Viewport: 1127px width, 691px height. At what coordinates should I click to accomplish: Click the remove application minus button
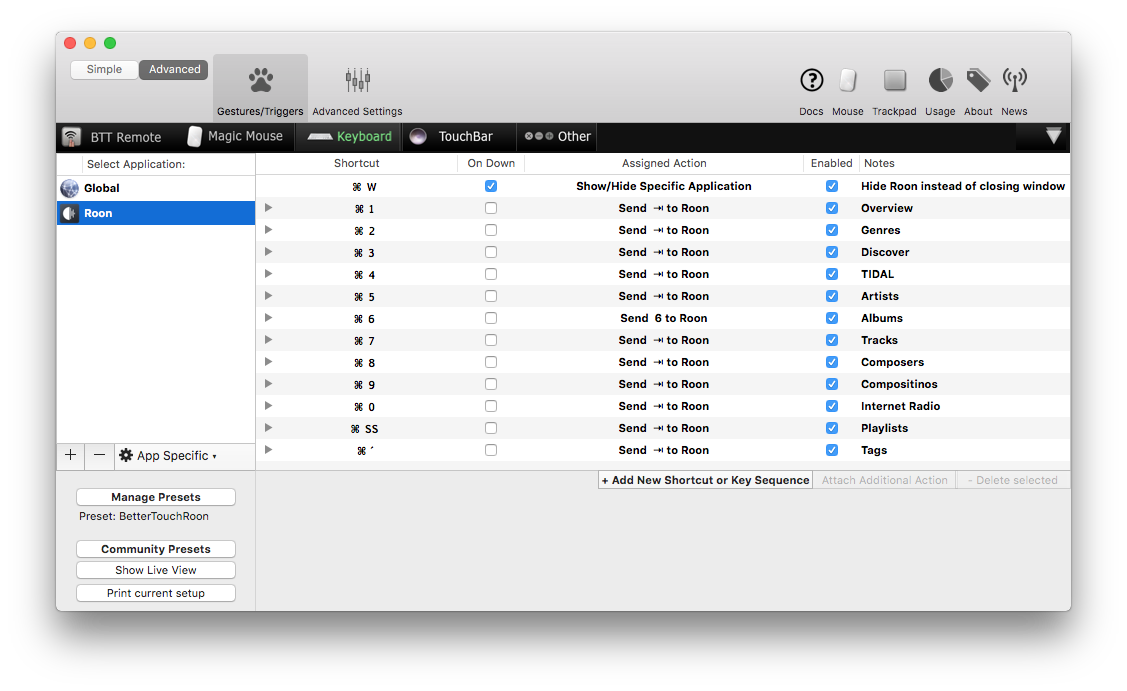point(99,455)
